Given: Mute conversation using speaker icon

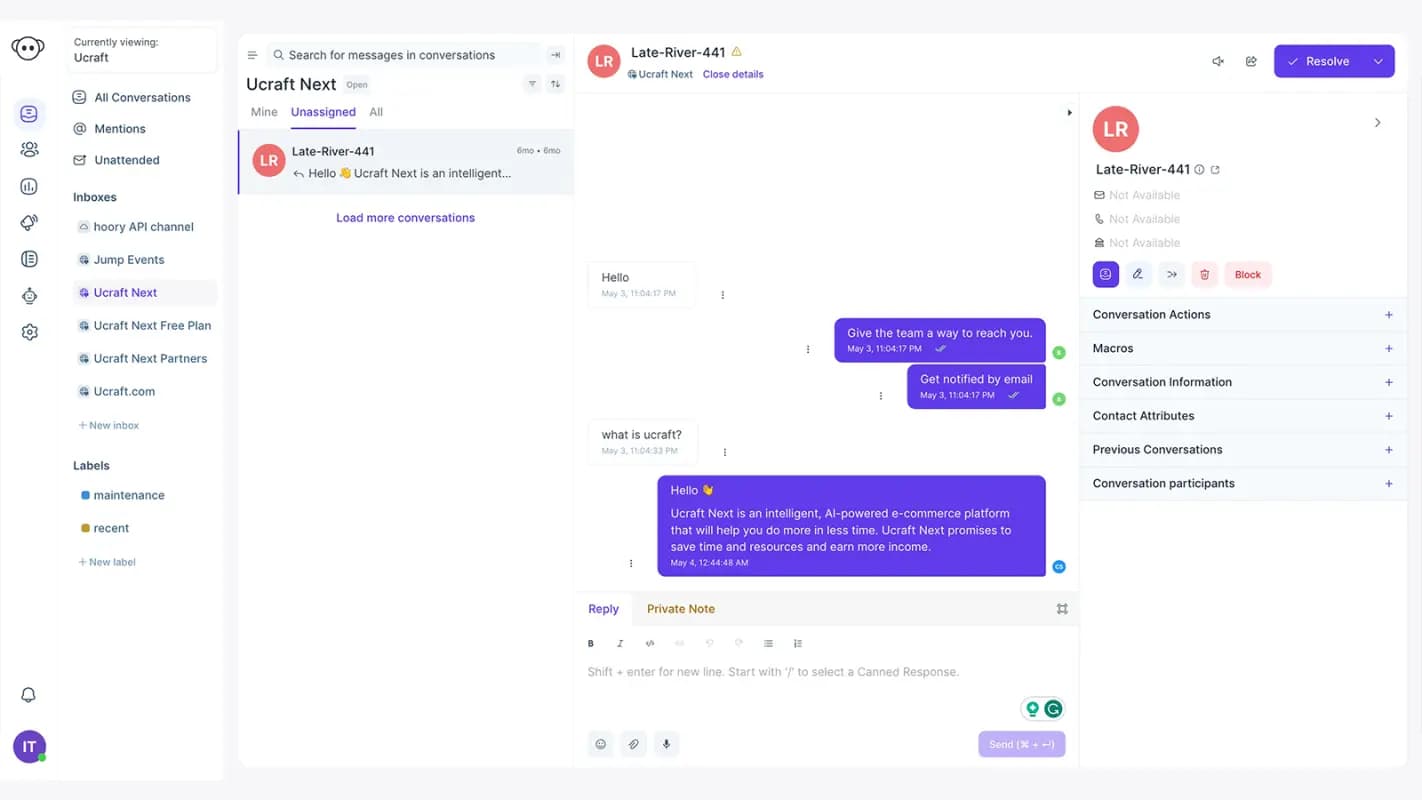Looking at the screenshot, I should pos(1218,61).
